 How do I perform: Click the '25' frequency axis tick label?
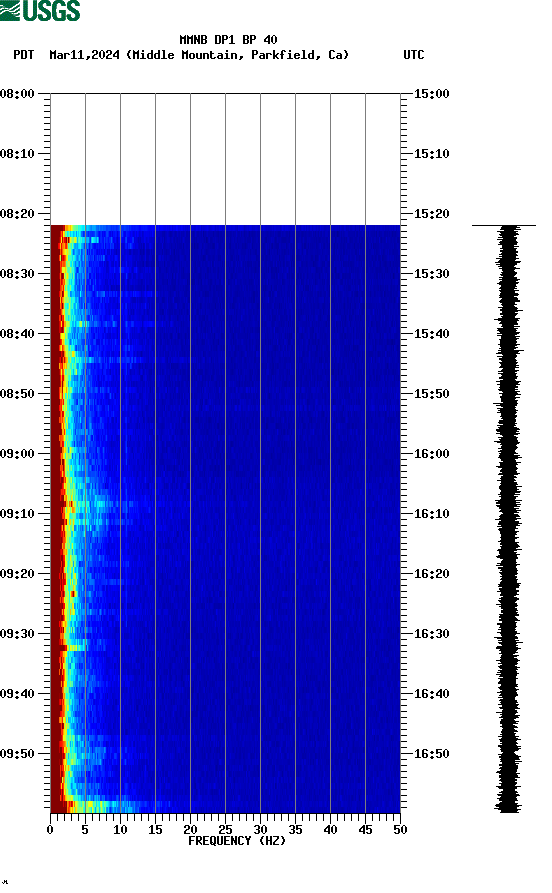(x=225, y=830)
